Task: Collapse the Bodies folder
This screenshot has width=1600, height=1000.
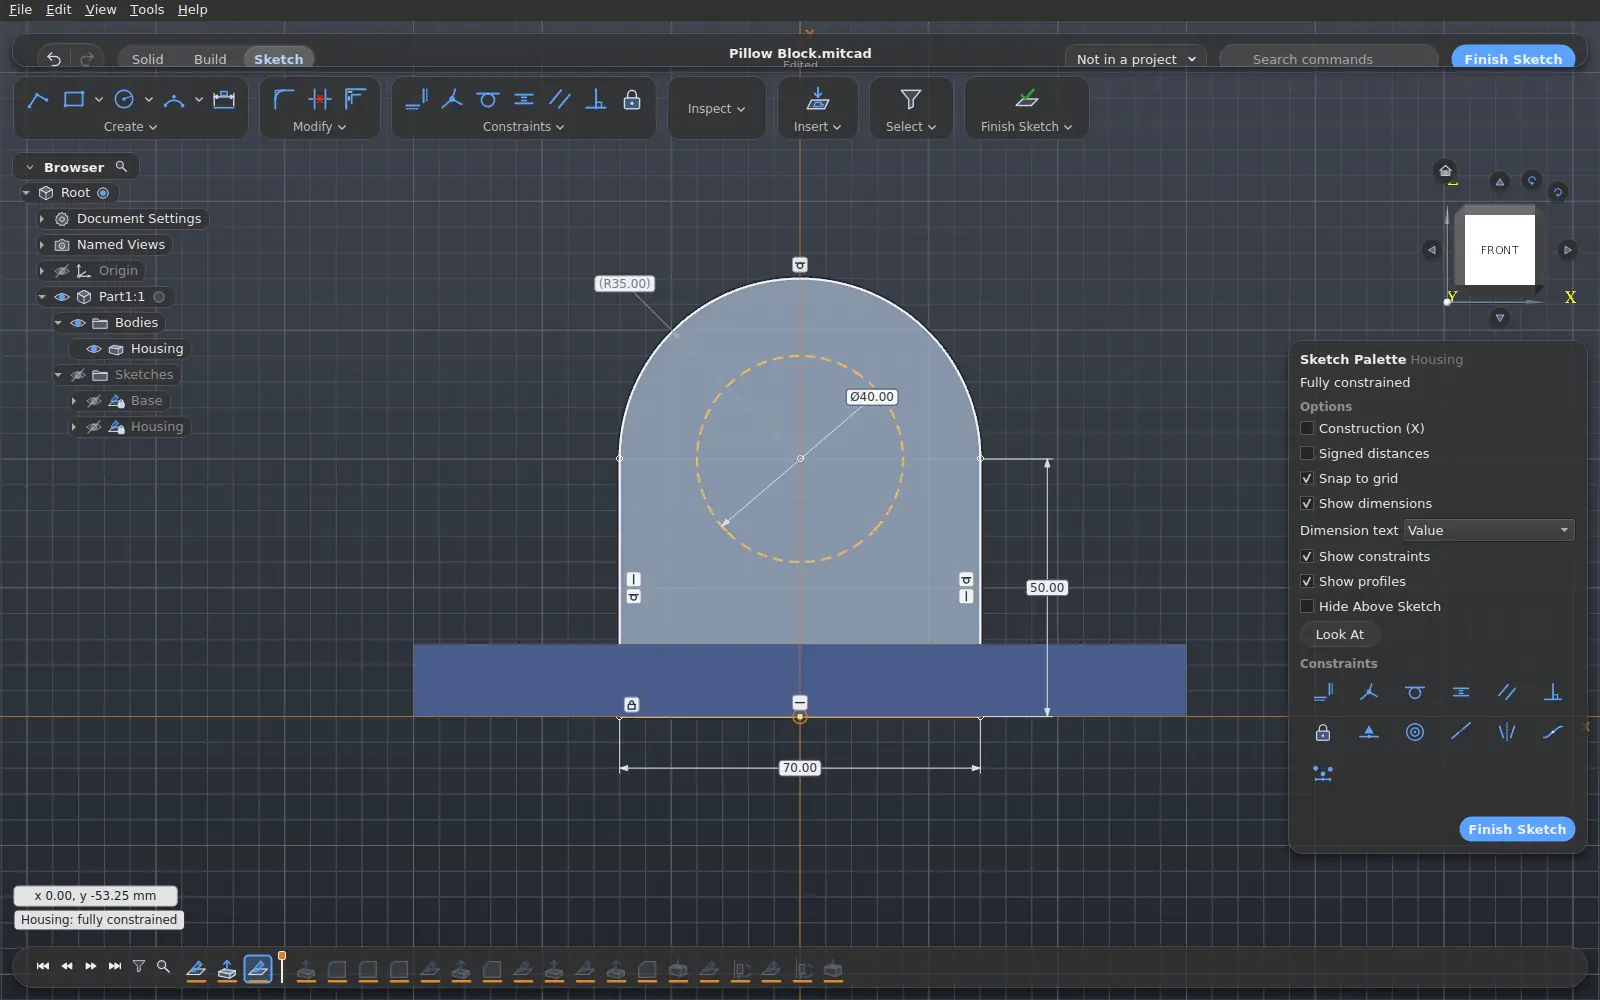Action: 58,323
